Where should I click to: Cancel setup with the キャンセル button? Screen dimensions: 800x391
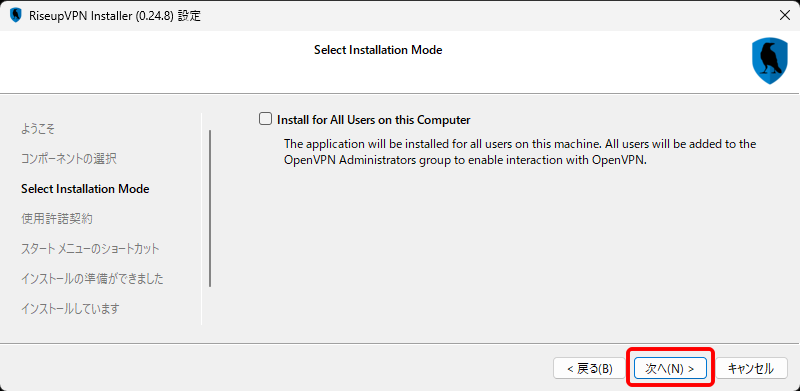751,368
